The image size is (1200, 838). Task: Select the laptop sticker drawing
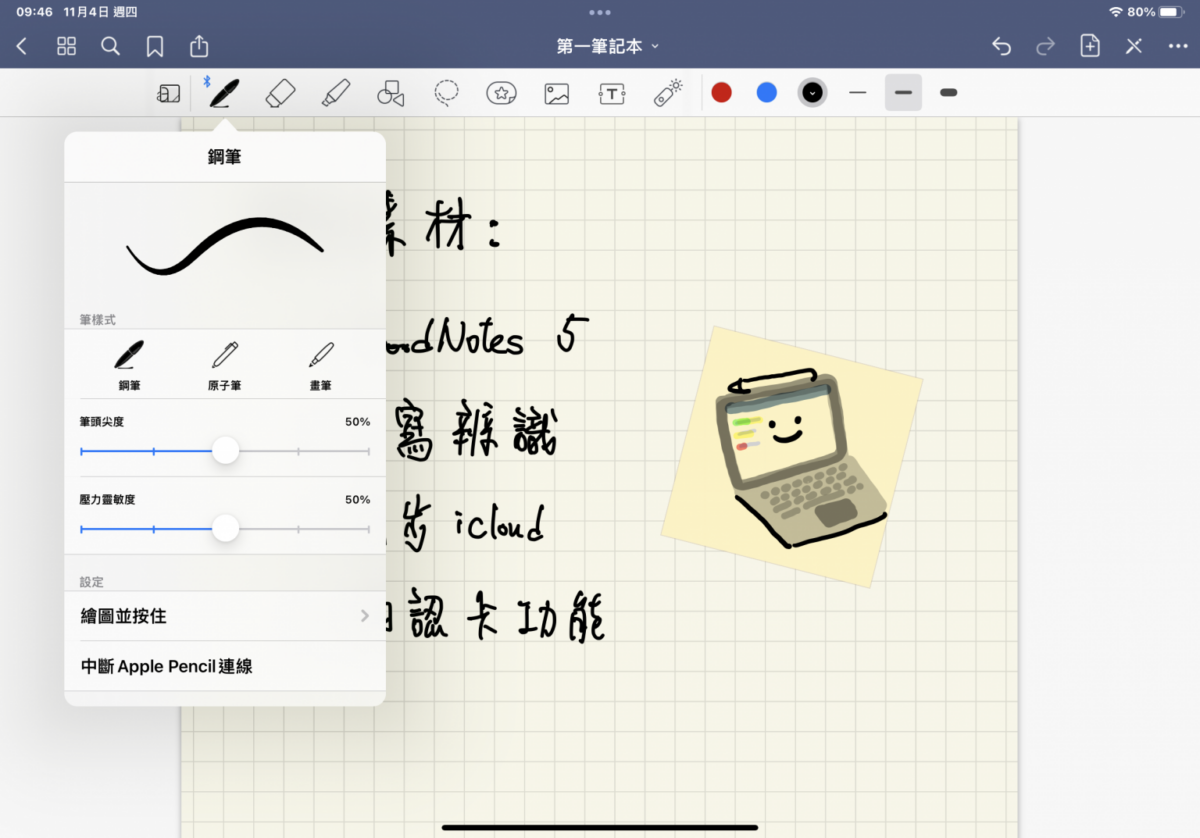tap(791, 455)
